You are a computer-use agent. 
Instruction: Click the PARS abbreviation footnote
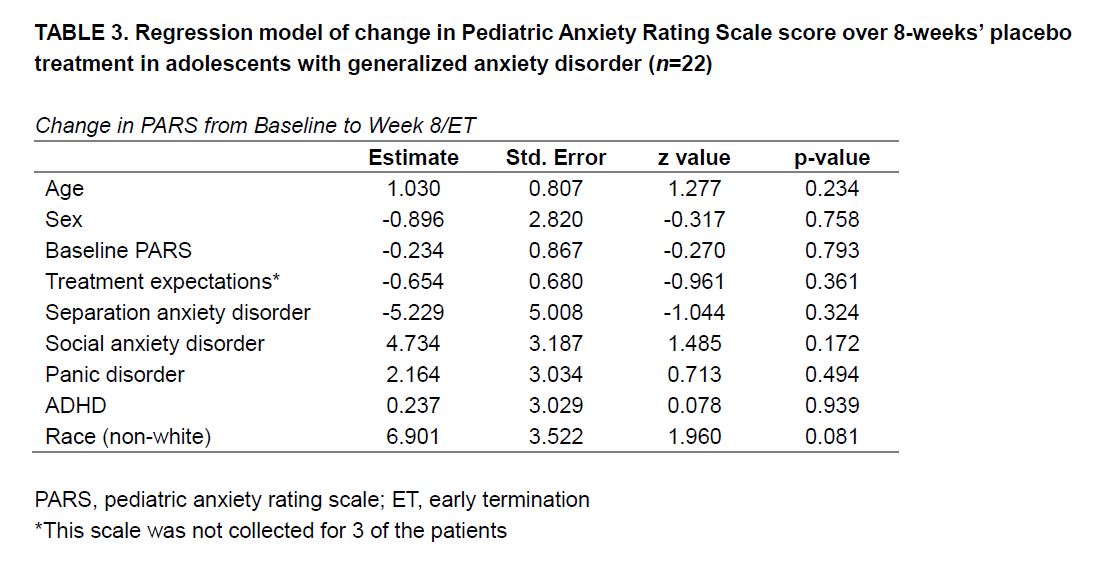pyautogui.click(x=312, y=499)
